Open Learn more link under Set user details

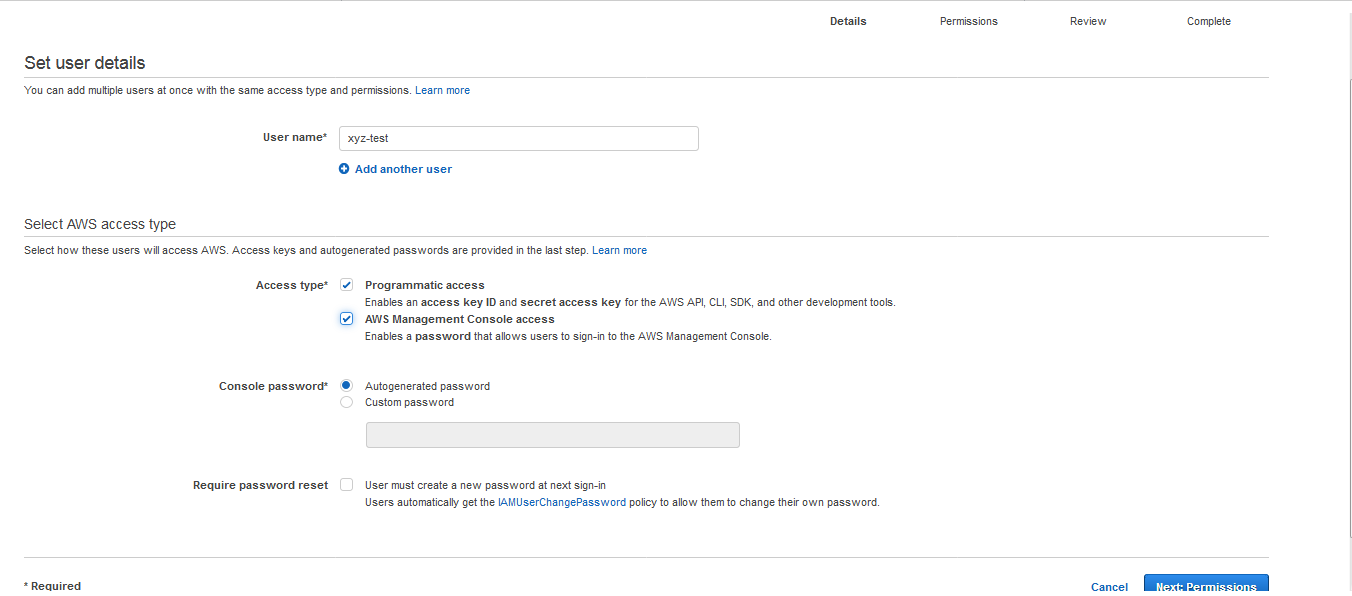coord(442,90)
